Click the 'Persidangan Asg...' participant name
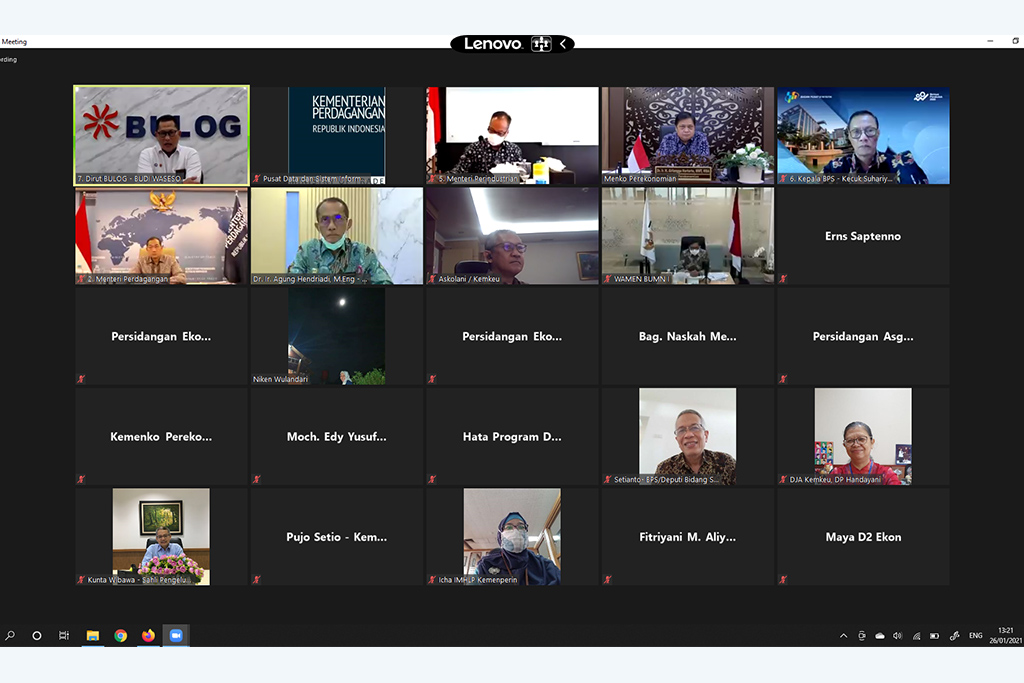Image resolution: width=1024 pixels, height=683 pixels. click(863, 337)
